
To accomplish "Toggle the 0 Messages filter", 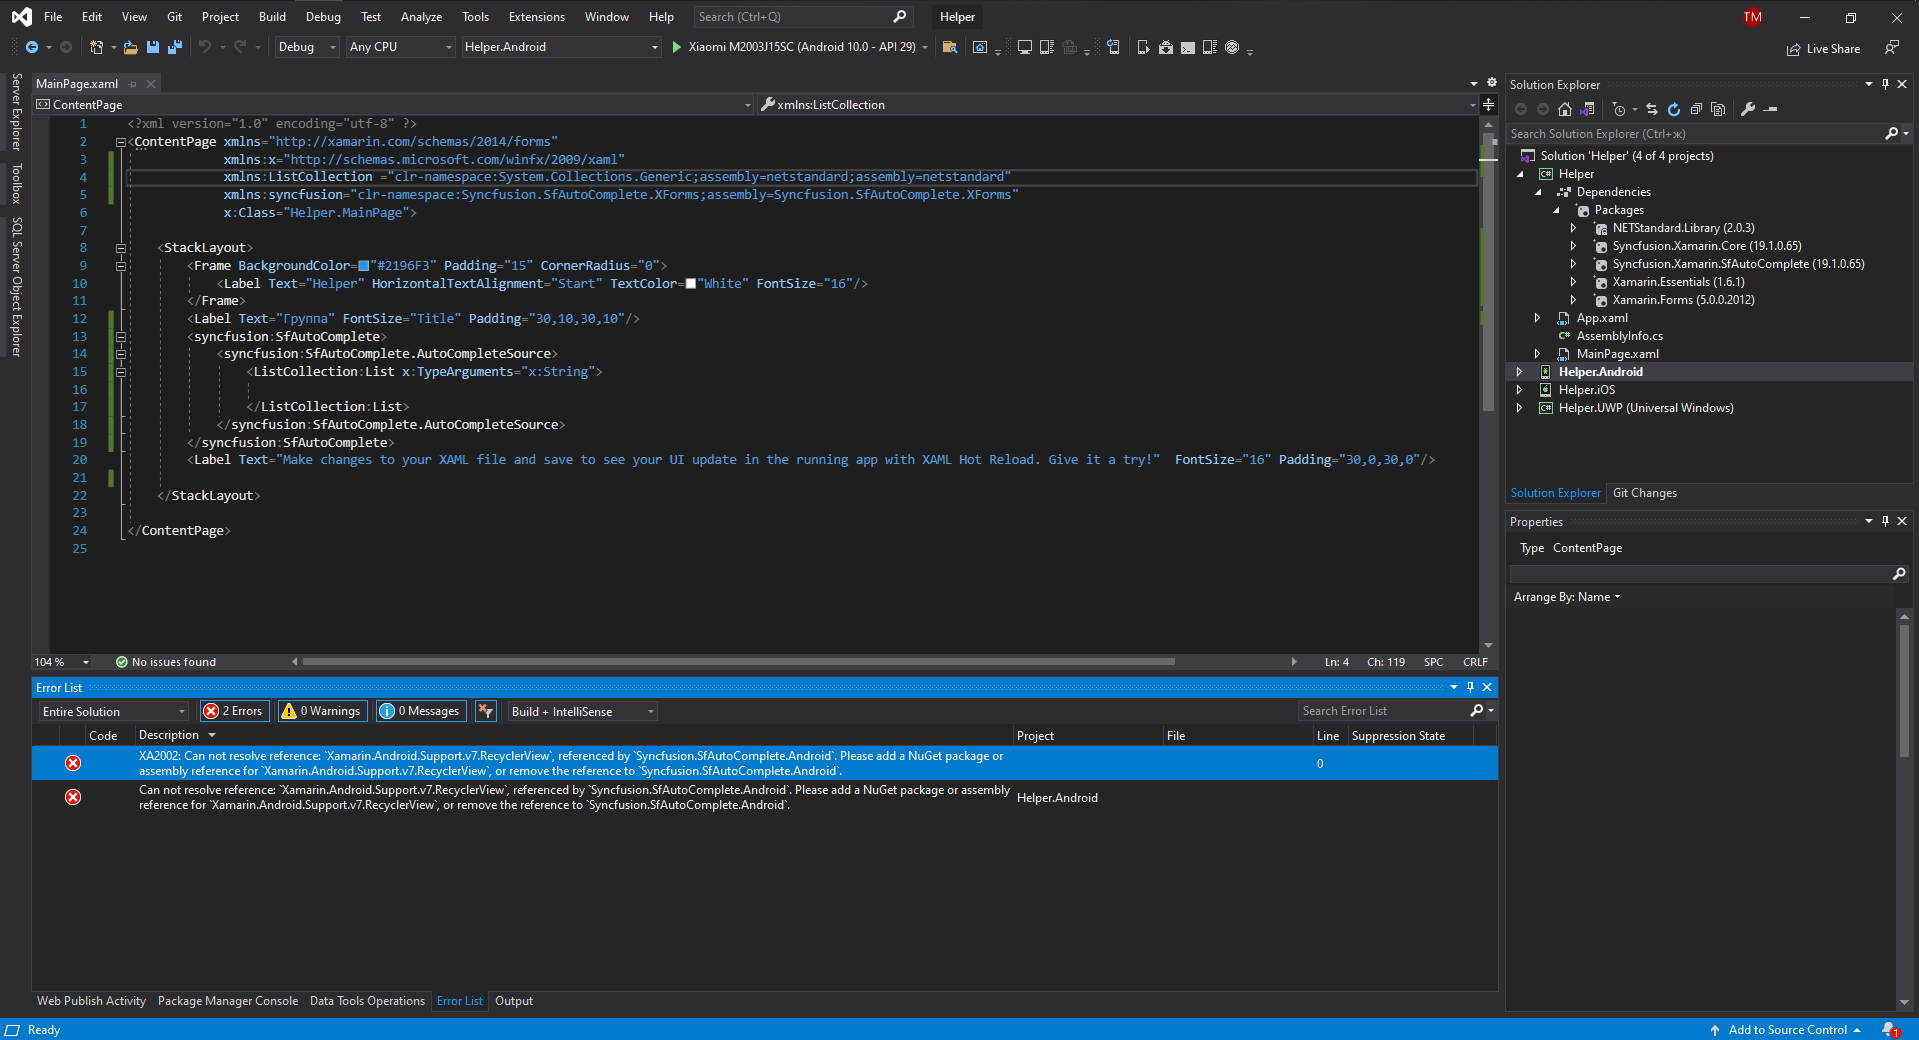I will [x=420, y=711].
